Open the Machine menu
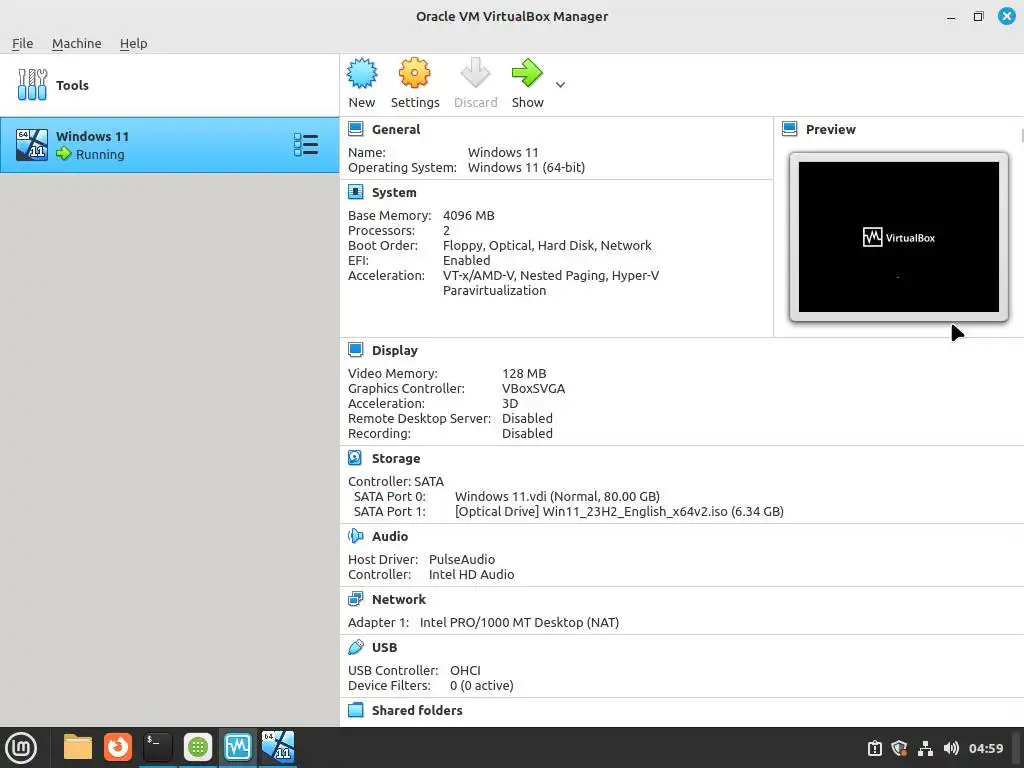The image size is (1024, 768). pyautogui.click(x=76, y=43)
